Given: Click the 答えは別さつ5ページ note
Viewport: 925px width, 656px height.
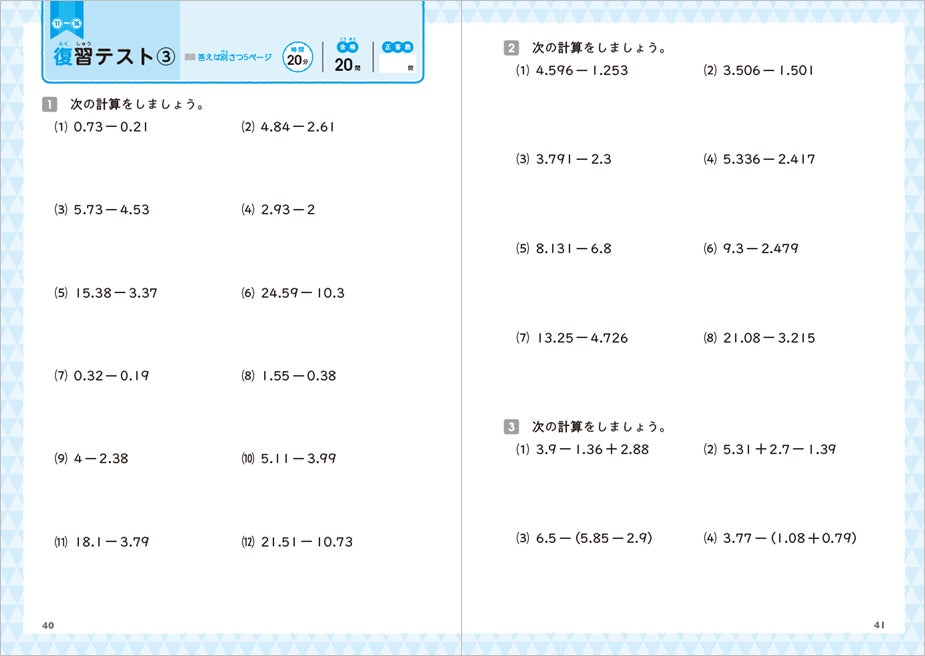Looking at the screenshot, I should [229, 57].
